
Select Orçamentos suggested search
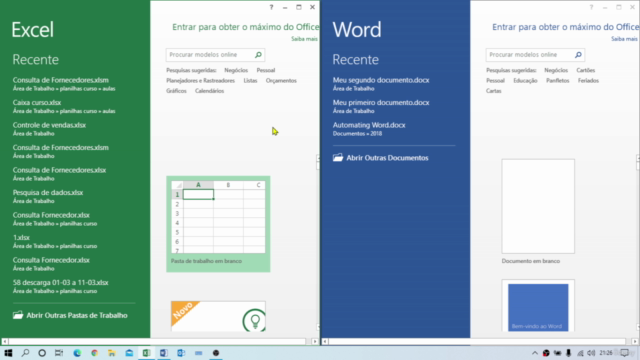281,80
